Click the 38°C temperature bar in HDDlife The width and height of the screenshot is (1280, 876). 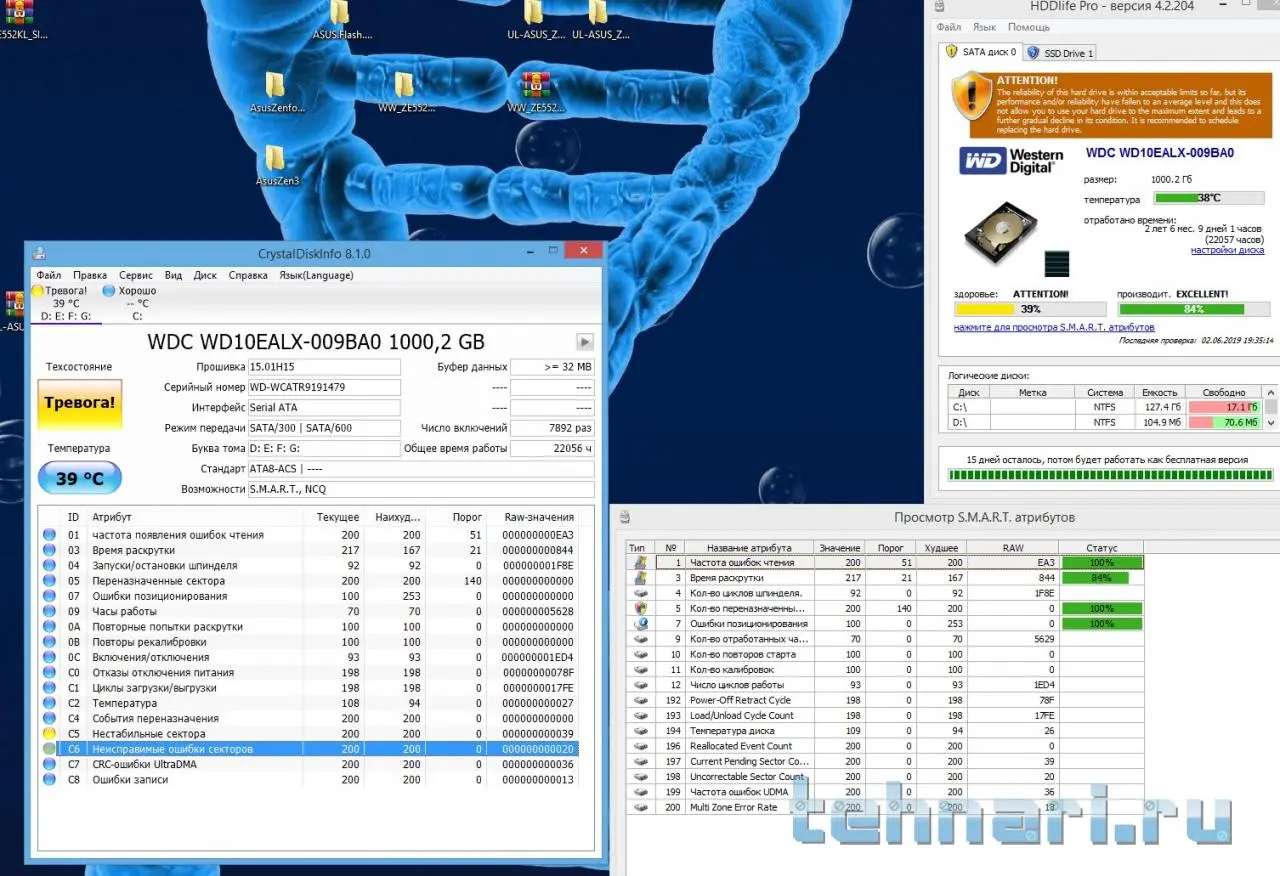pos(1208,198)
